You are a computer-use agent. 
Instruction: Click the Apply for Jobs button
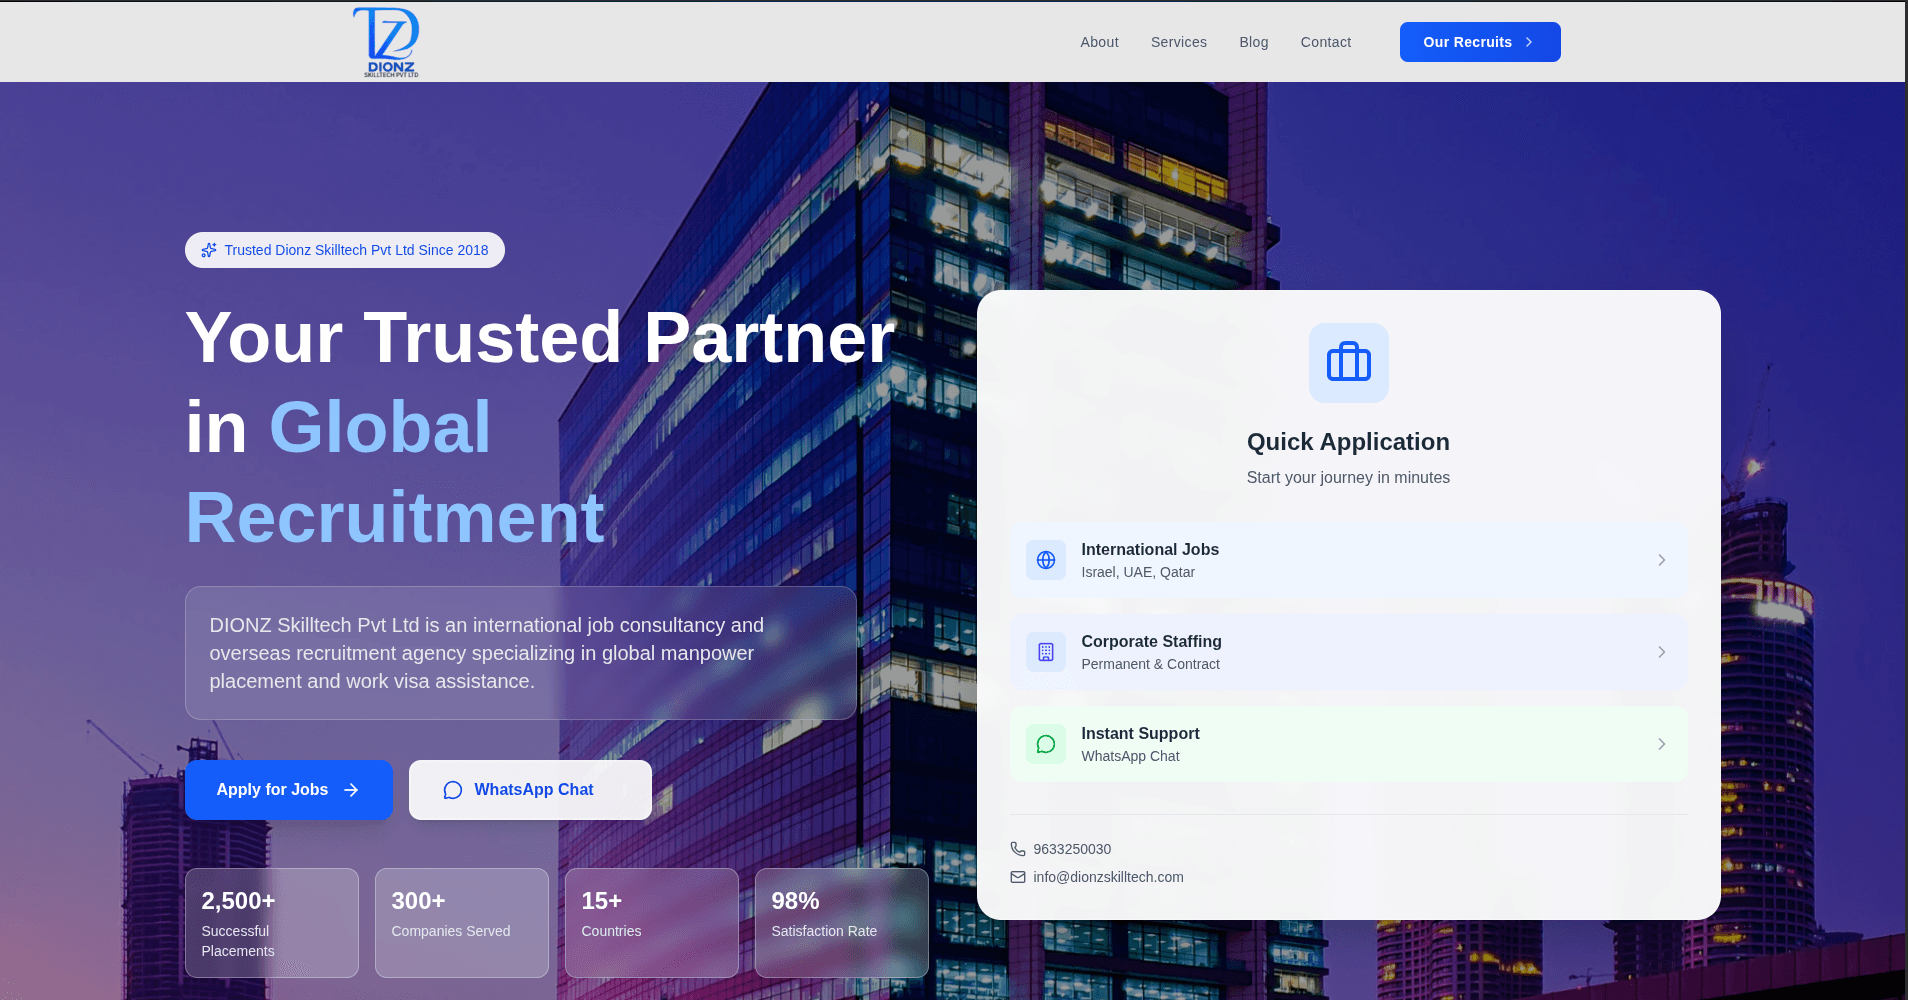point(289,790)
